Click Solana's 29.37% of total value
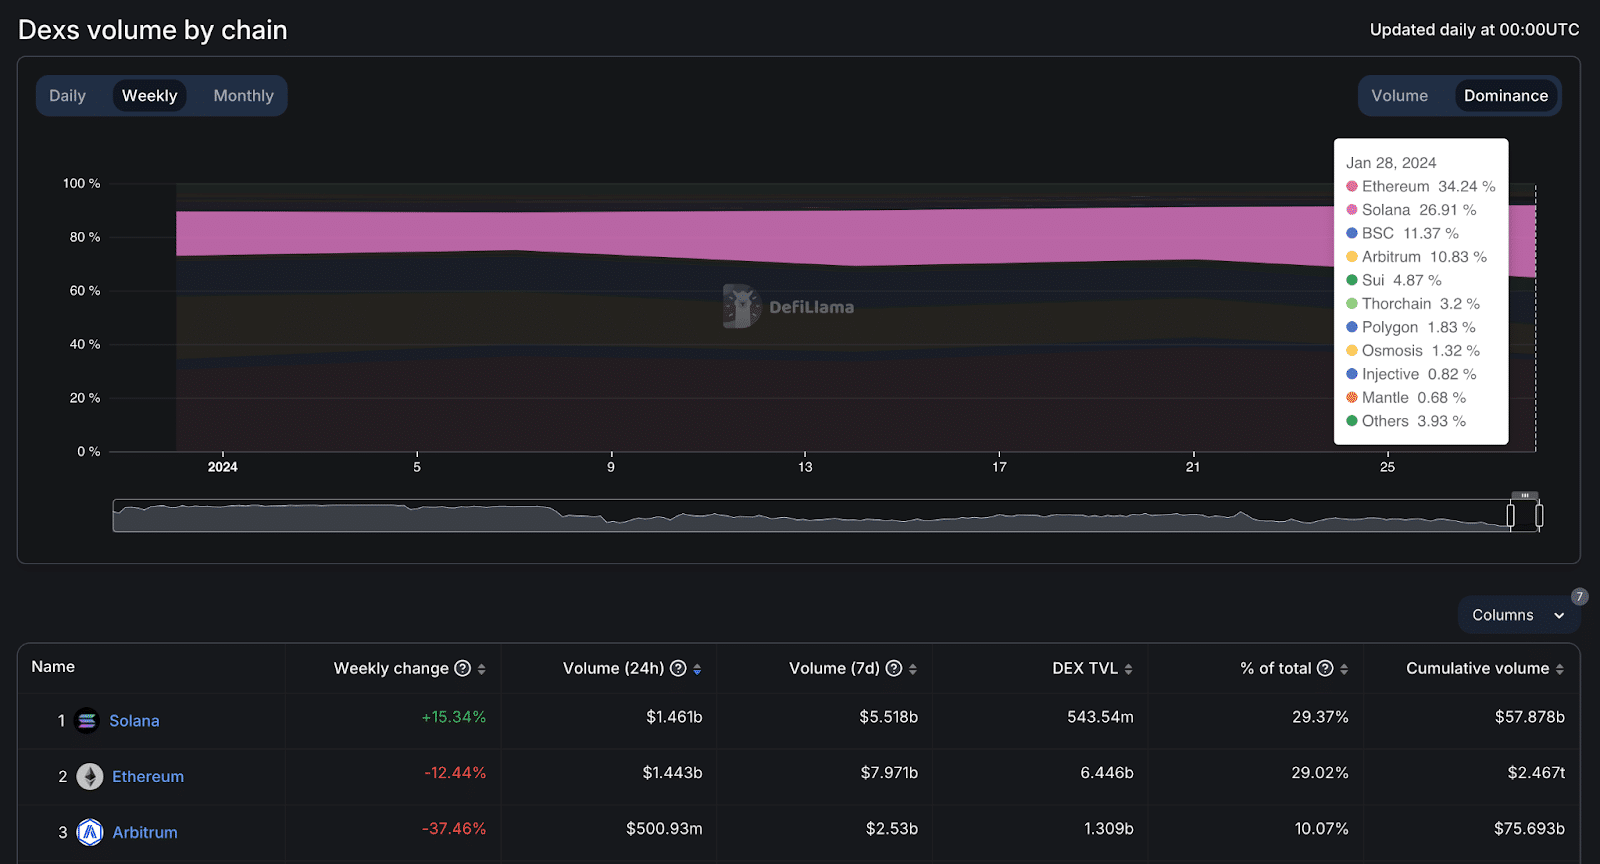1600x864 pixels. pyautogui.click(x=1320, y=717)
